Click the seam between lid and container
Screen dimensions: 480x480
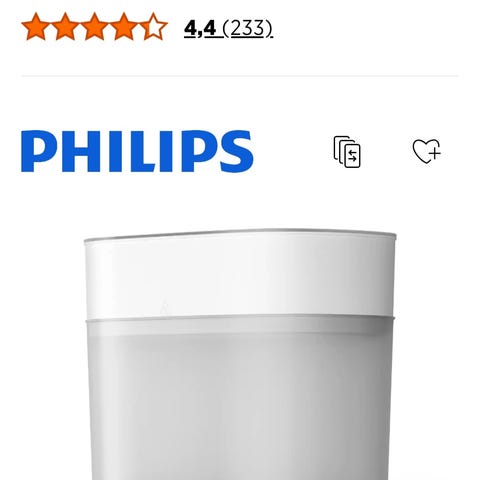(240, 317)
